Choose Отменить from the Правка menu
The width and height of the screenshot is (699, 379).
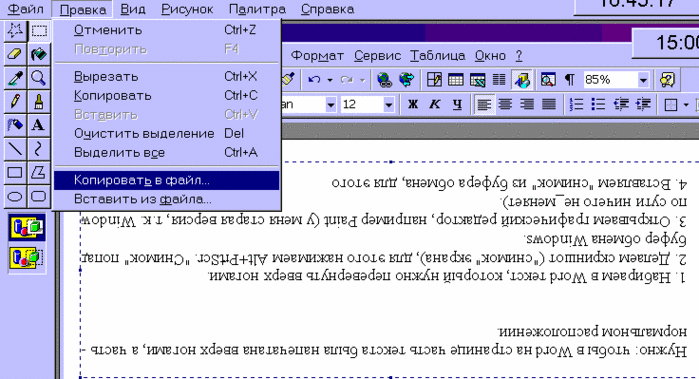tap(167, 30)
